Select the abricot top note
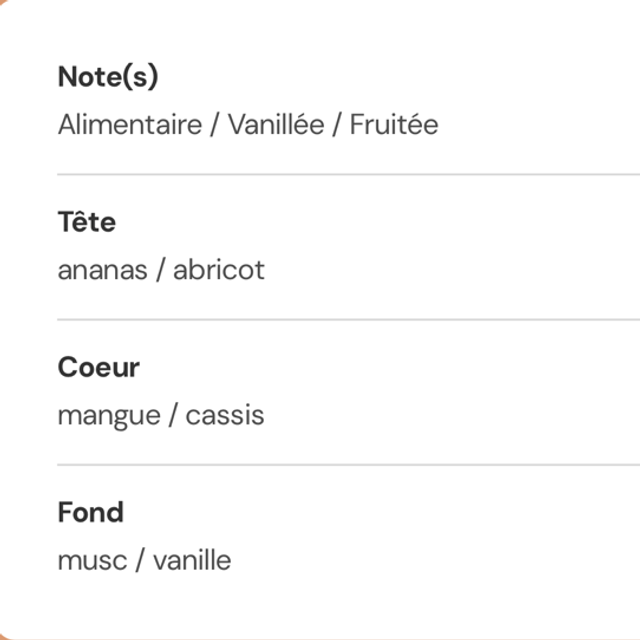The image size is (640, 640). (x=219, y=270)
